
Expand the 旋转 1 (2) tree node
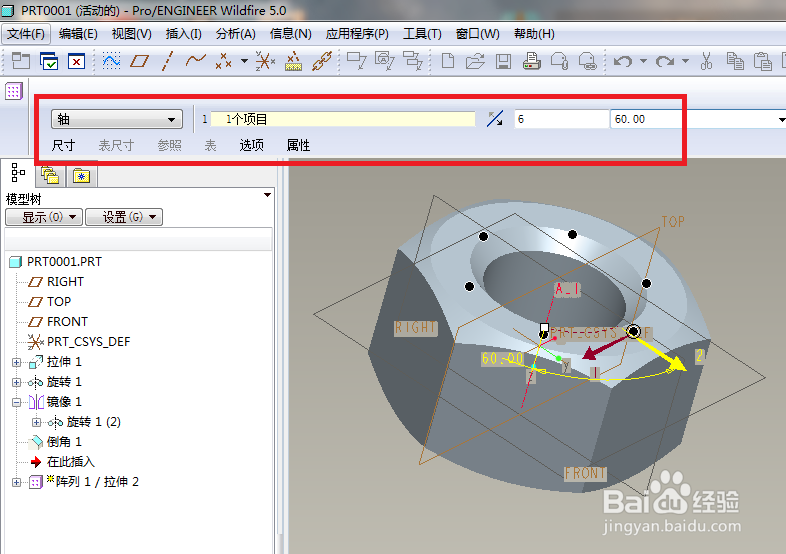click(37, 422)
